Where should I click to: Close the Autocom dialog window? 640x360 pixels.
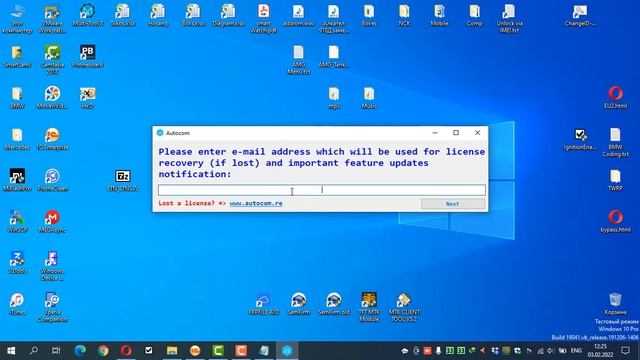pyautogui.click(x=477, y=133)
